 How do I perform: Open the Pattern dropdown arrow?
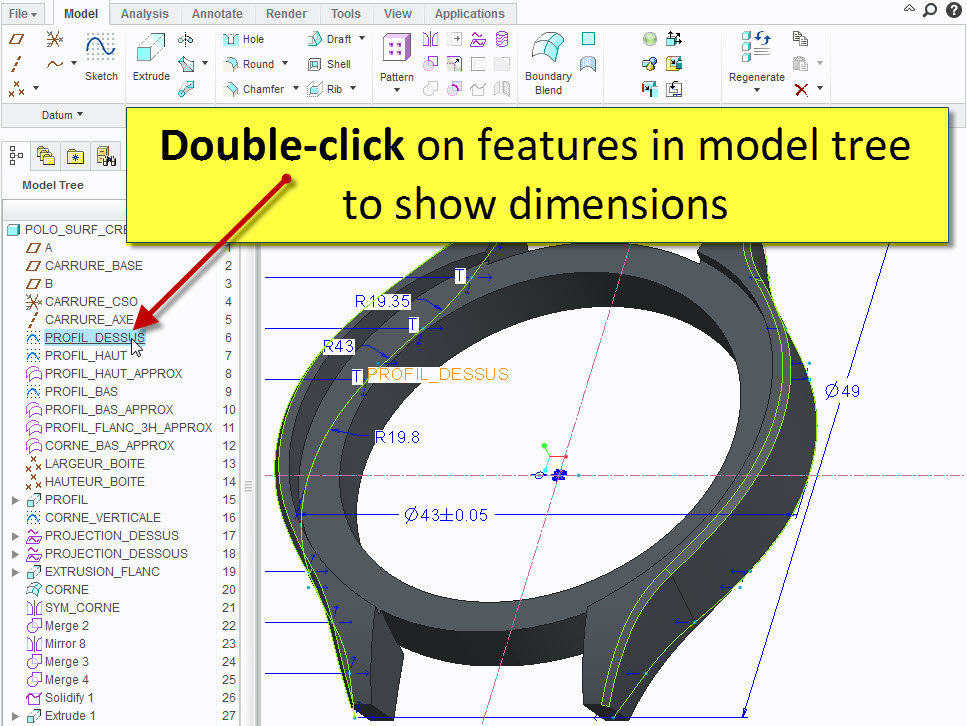397,90
